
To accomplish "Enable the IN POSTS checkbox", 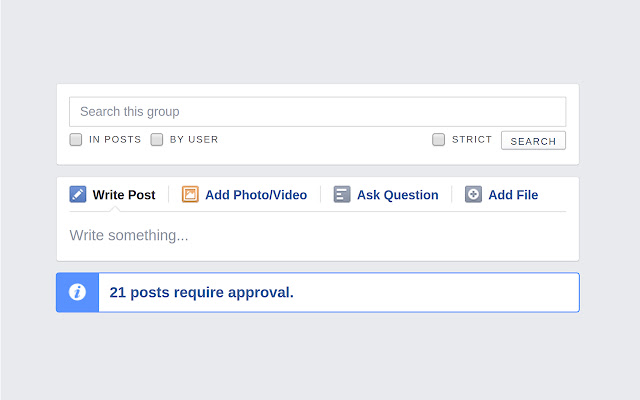I will tap(76, 140).
